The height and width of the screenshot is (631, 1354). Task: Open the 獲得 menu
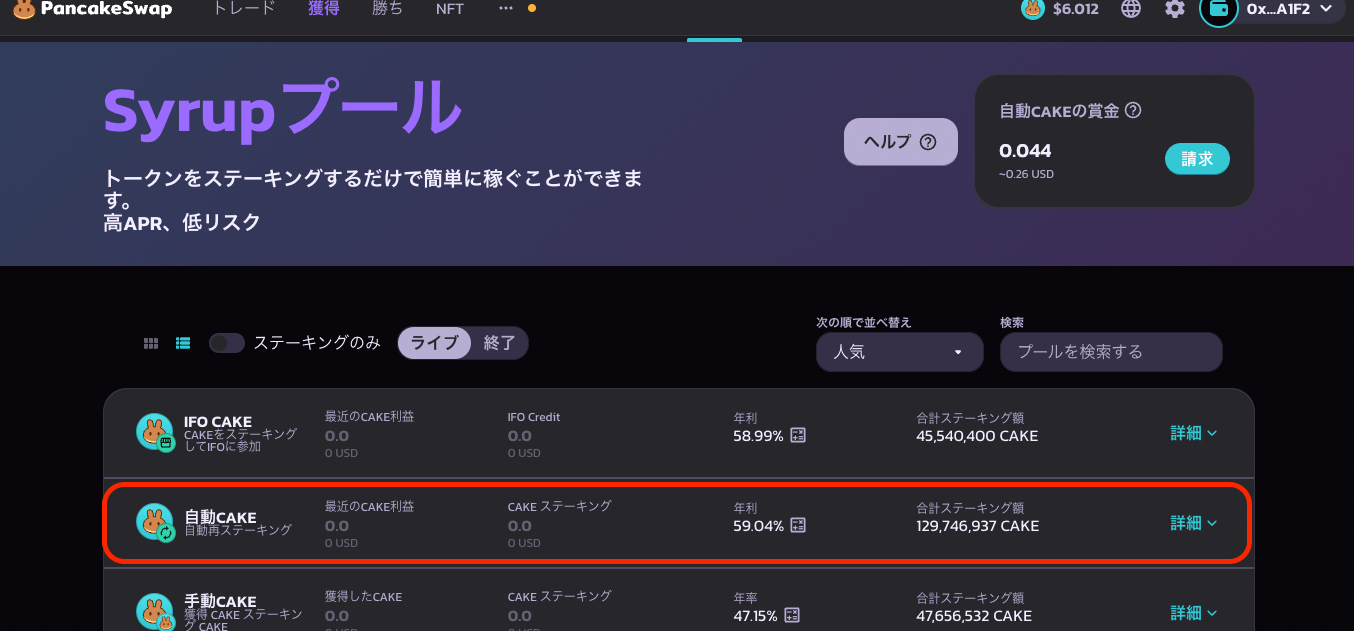click(324, 9)
